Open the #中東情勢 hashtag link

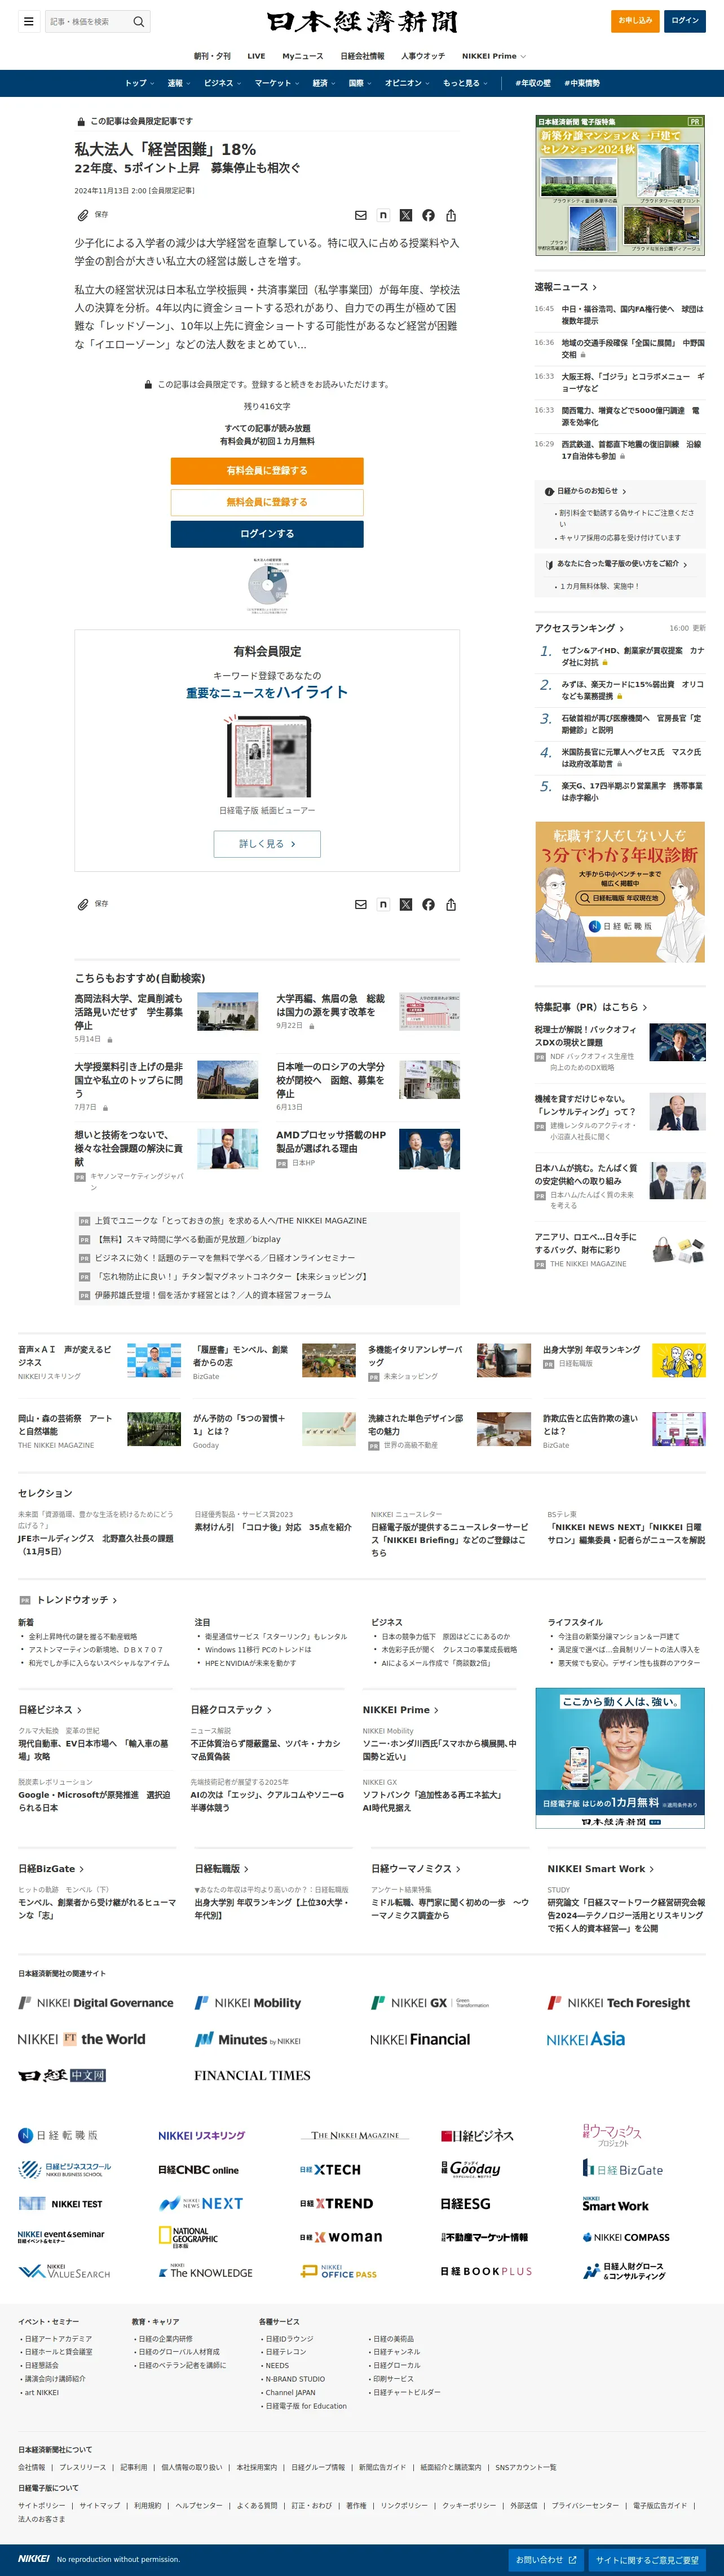click(x=582, y=83)
